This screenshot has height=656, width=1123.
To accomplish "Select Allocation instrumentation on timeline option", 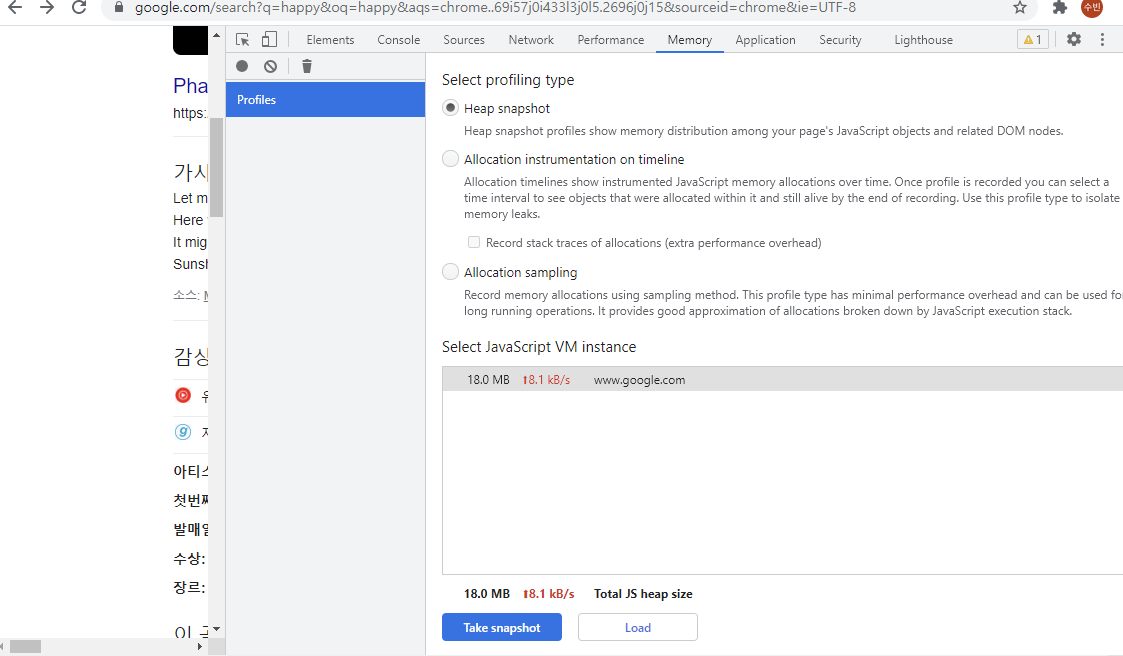I will coord(450,158).
